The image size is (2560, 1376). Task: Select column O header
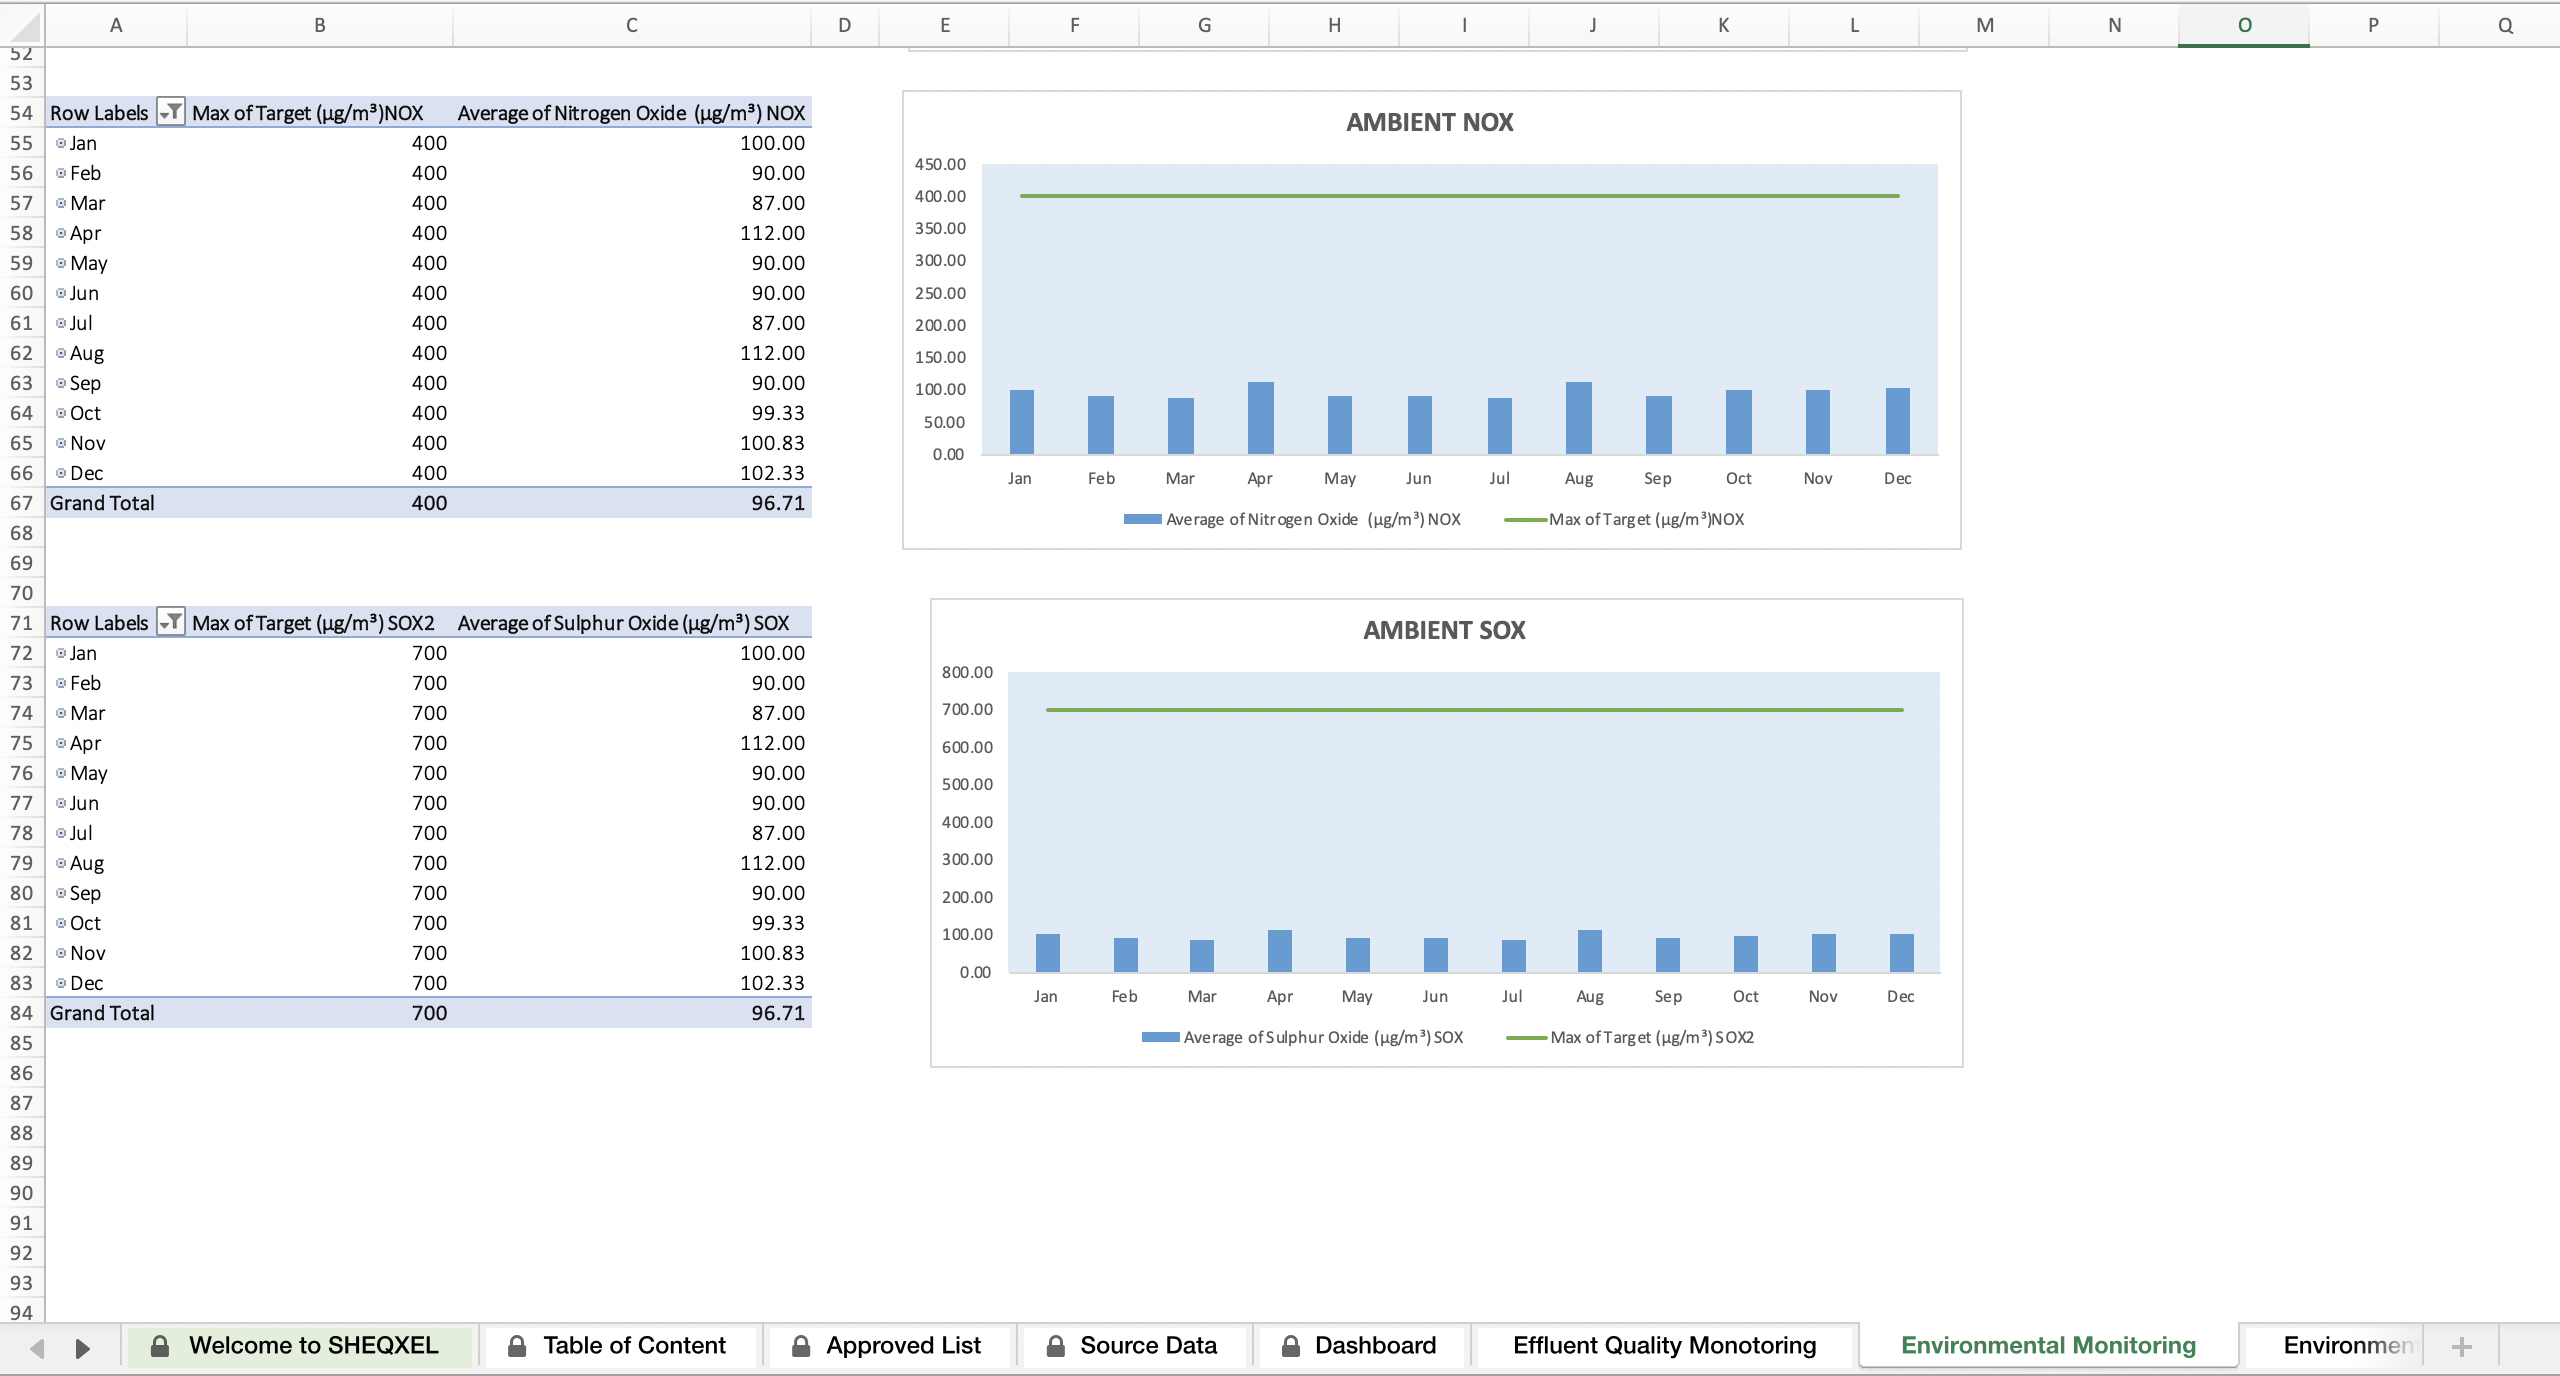click(2244, 25)
